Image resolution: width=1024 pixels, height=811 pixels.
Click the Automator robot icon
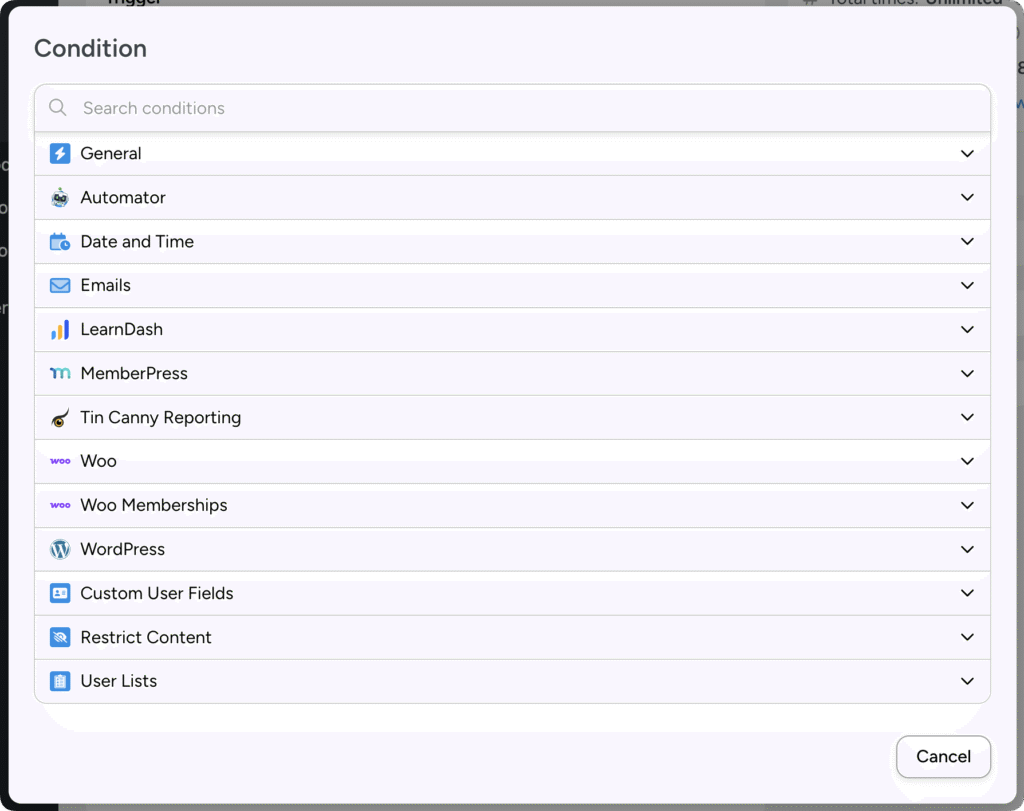[61, 197]
